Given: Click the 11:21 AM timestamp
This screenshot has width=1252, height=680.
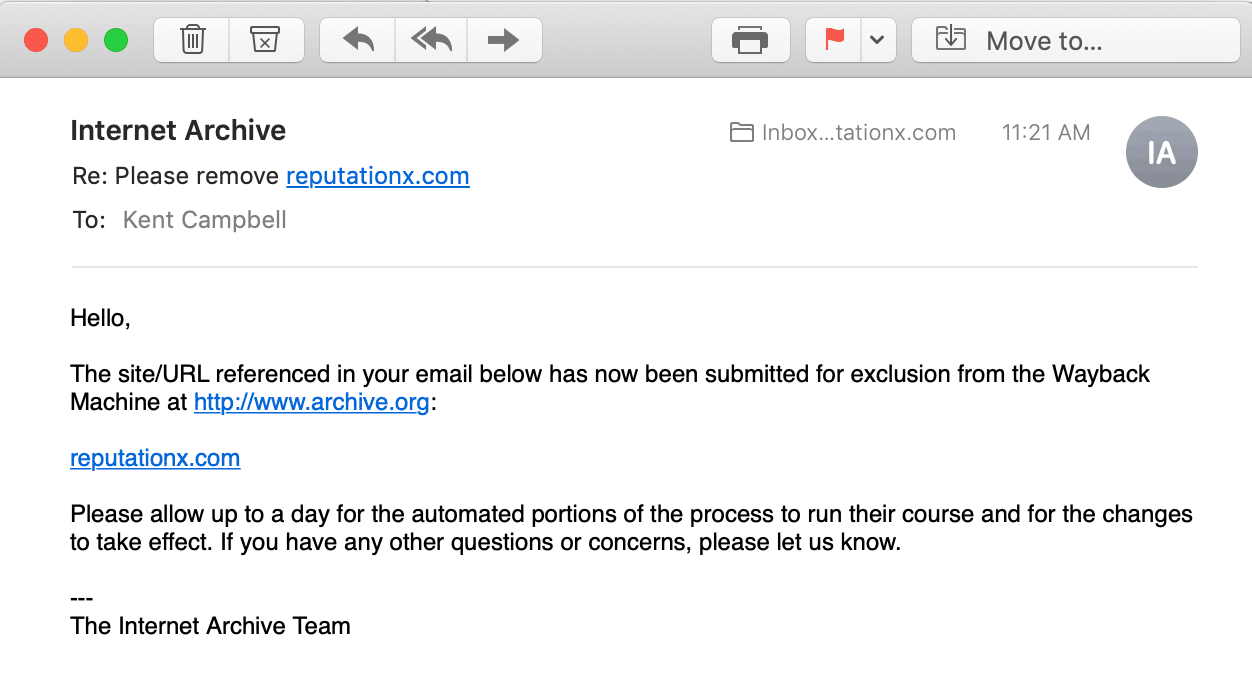Looking at the screenshot, I should [1046, 132].
